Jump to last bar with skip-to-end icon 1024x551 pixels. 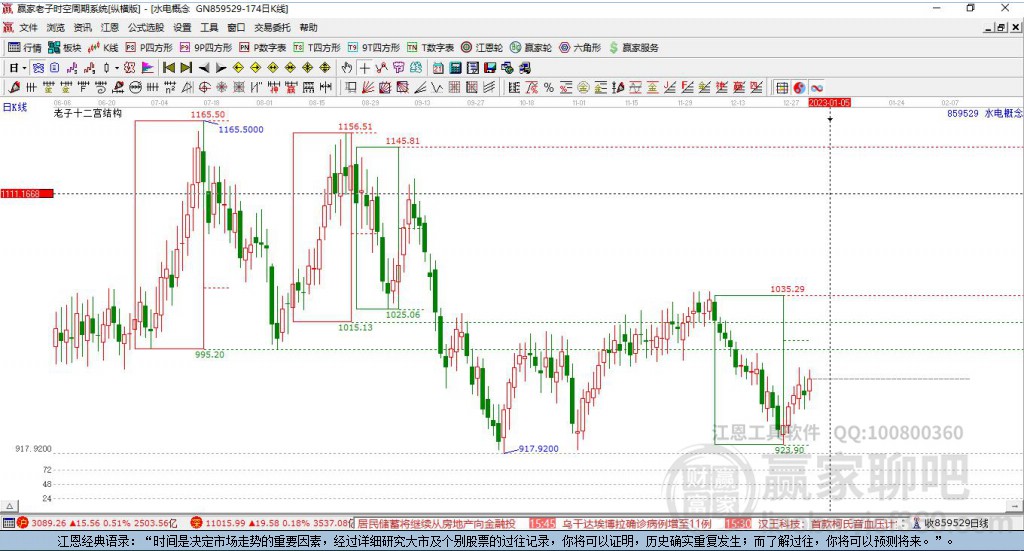coord(186,68)
